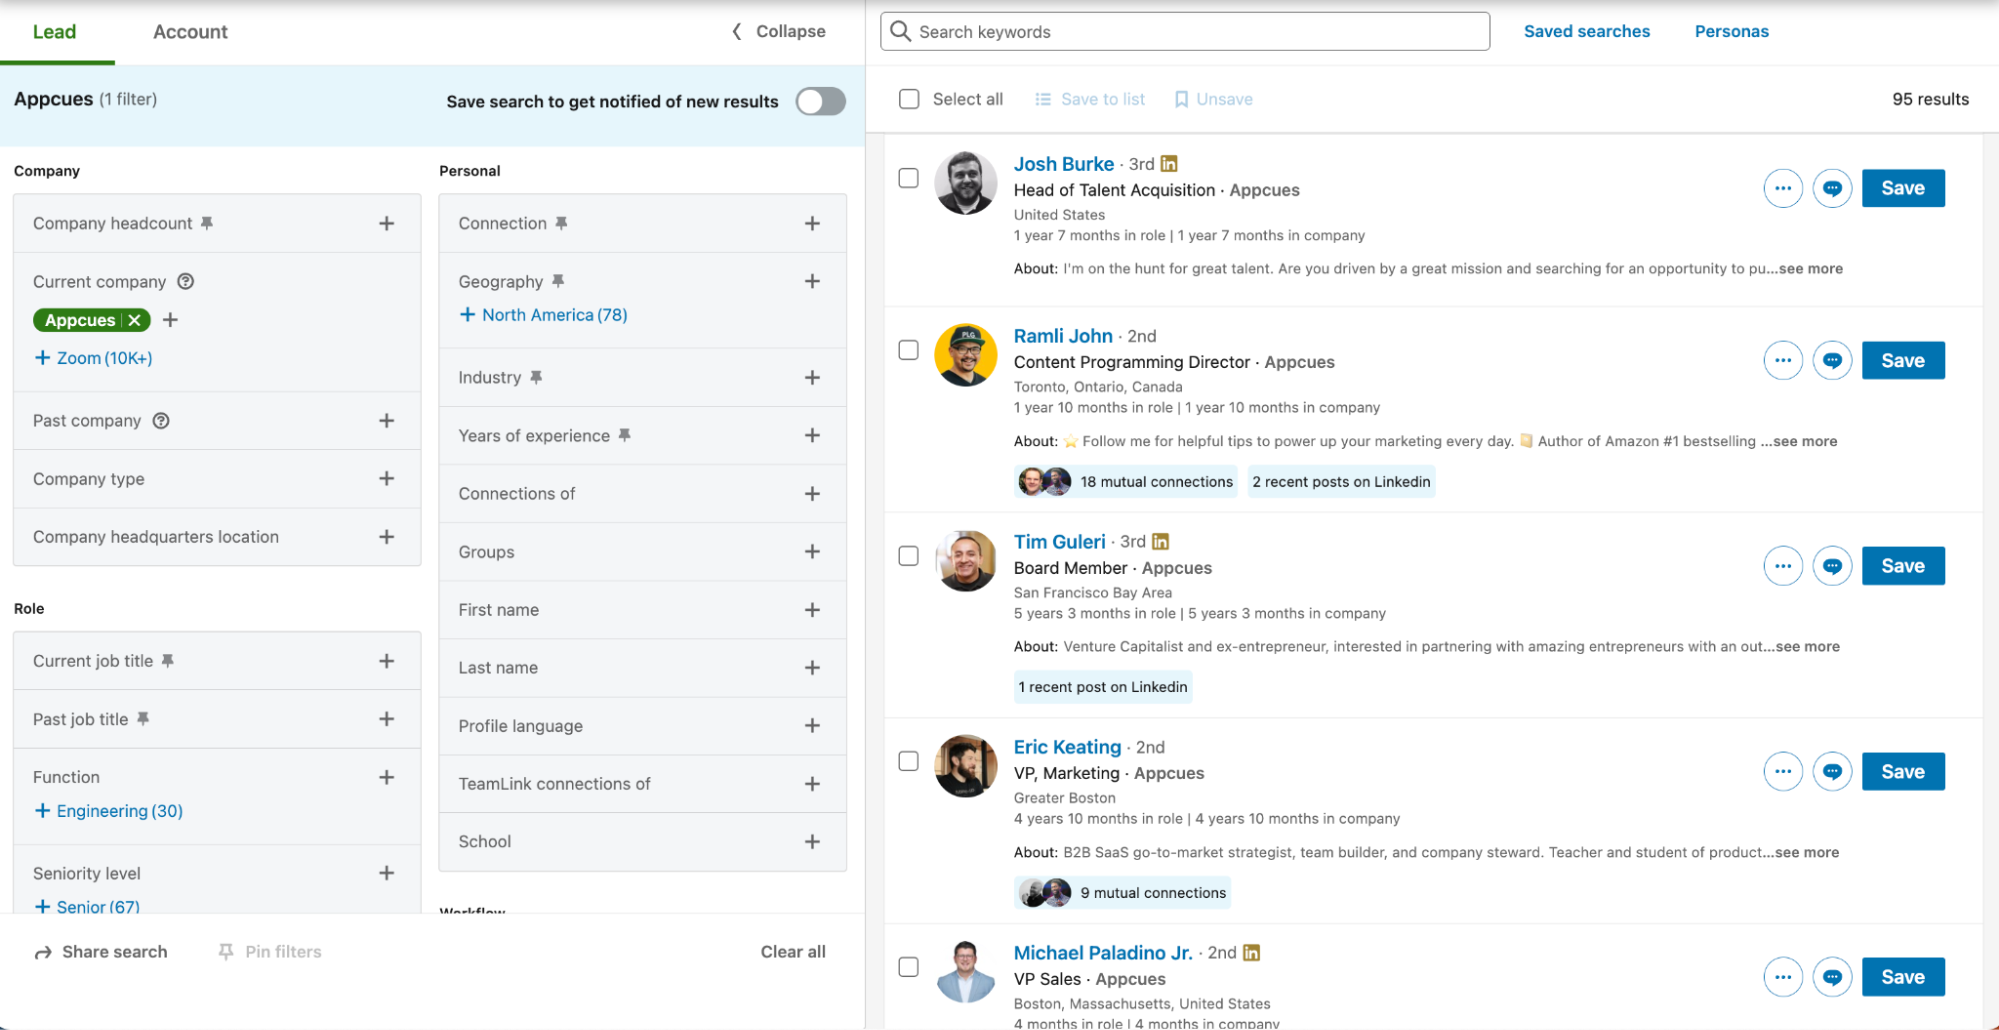Collapse the filter panel
The image size is (1999, 1030).
click(x=779, y=31)
